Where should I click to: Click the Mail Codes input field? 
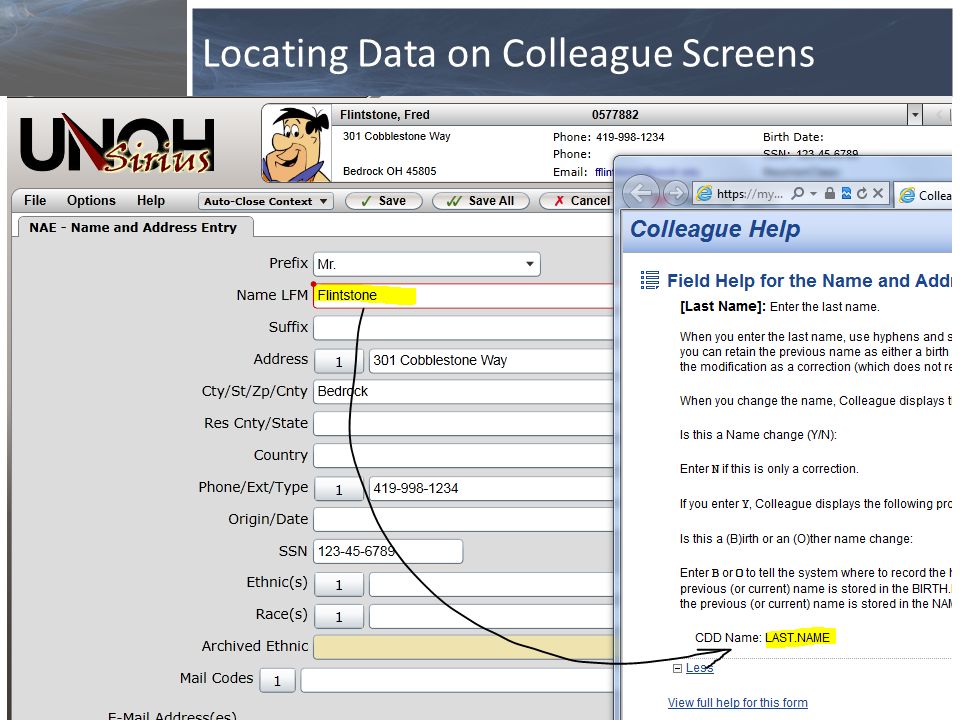[457, 680]
